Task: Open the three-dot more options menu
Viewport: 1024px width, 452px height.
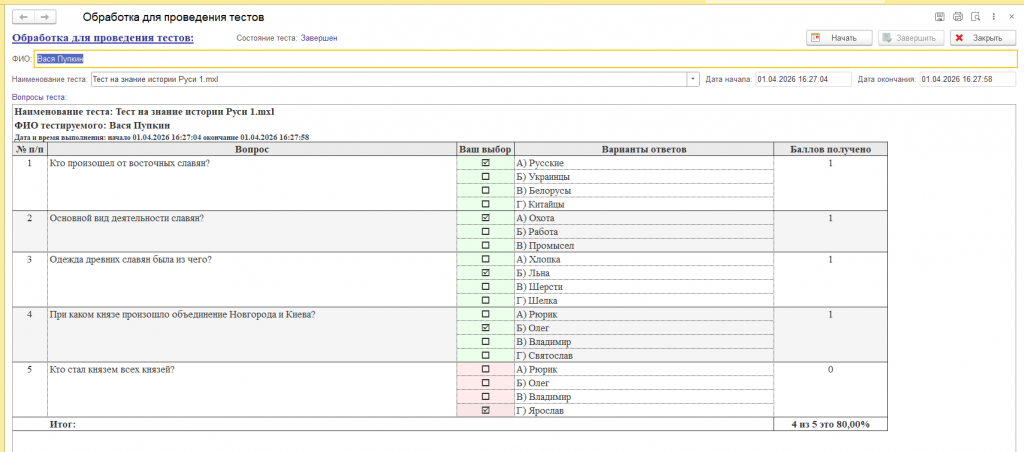Action: tap(991, 17)
